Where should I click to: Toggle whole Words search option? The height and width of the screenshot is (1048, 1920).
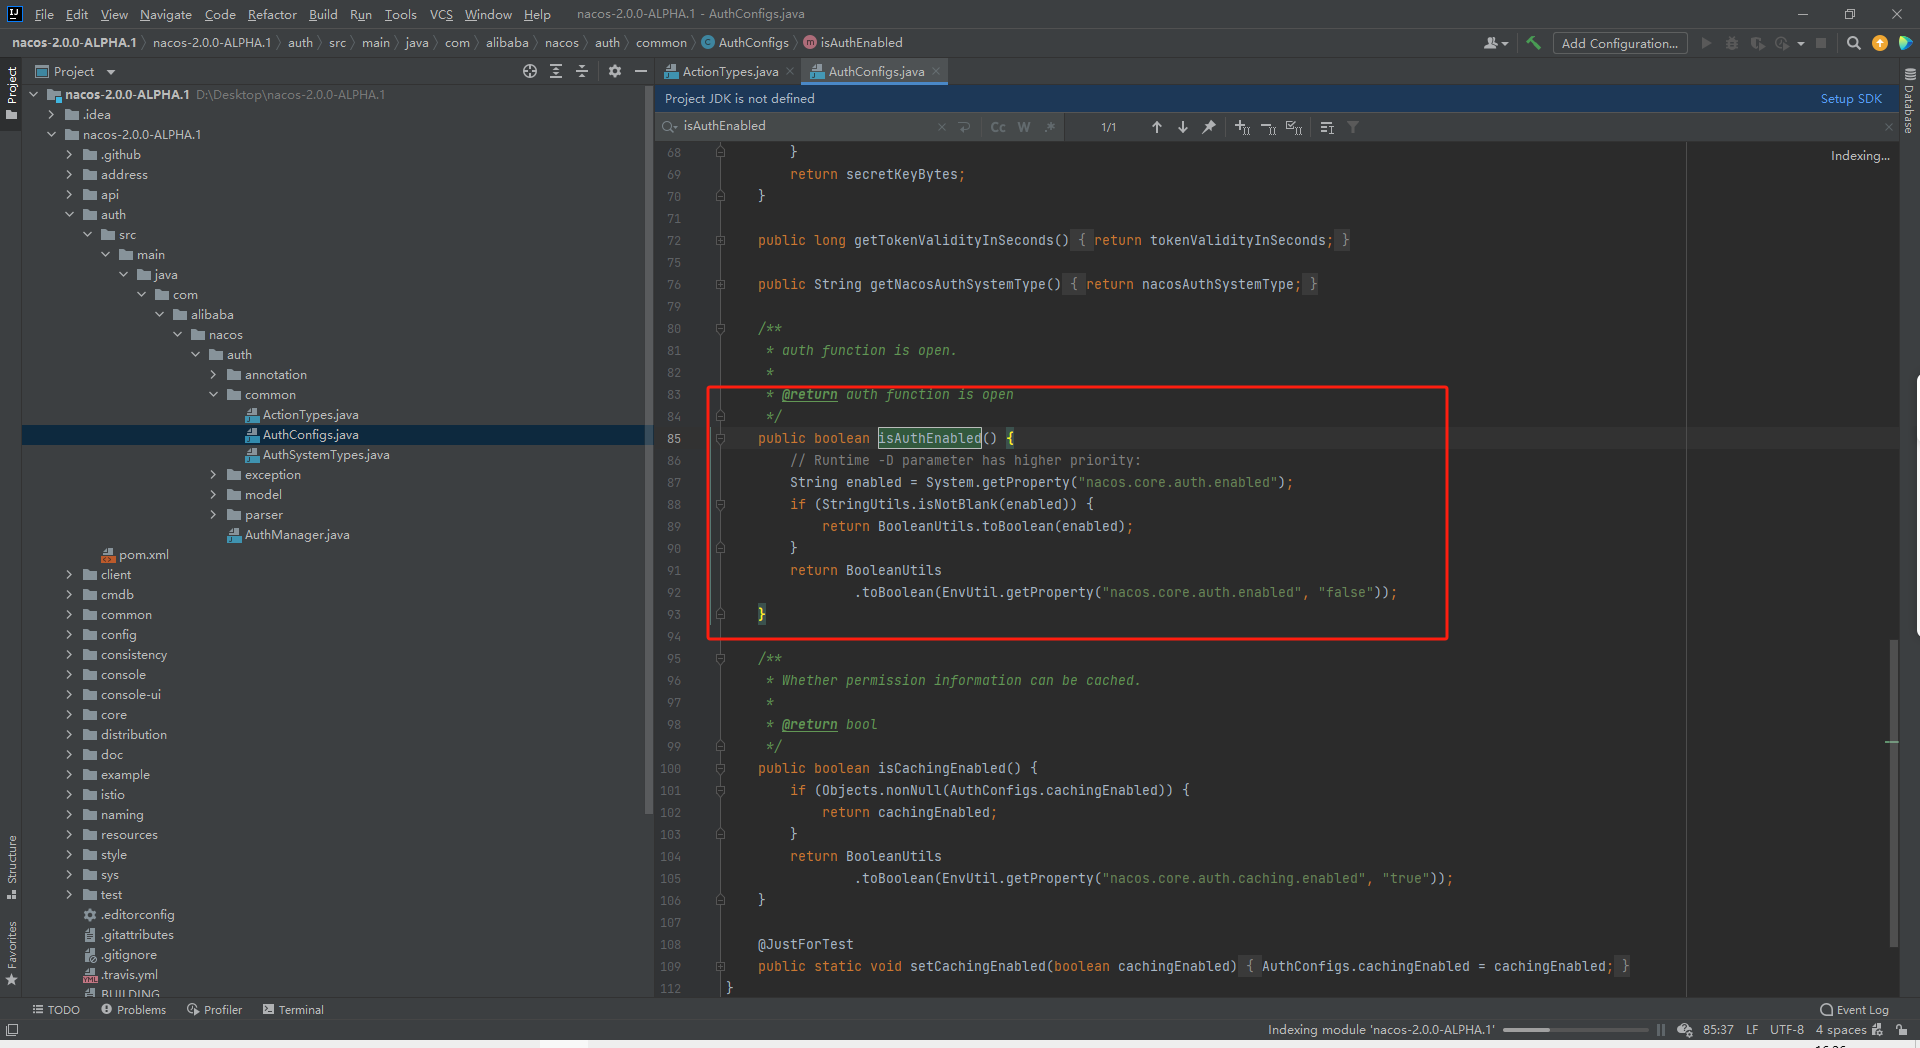(x=1024, y=127)
